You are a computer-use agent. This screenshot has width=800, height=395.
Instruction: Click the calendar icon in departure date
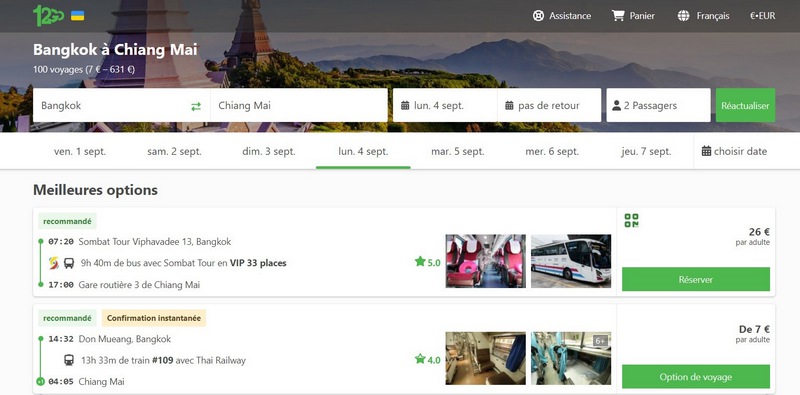(405, 106)
